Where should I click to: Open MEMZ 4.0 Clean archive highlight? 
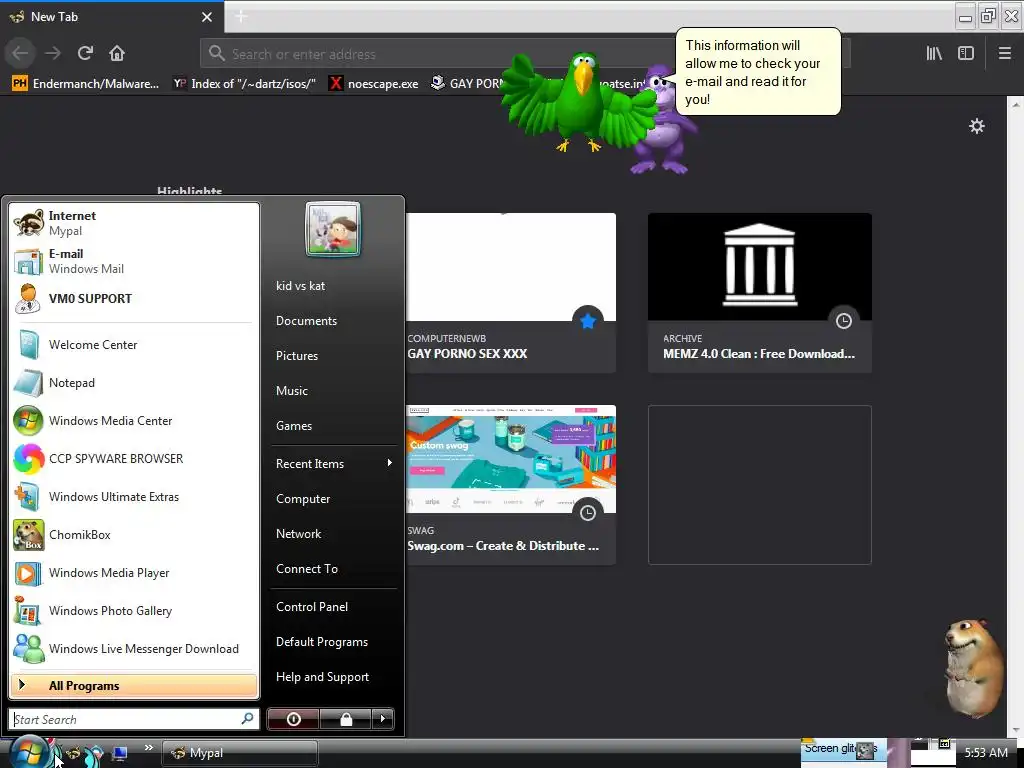tap(760, 293)
